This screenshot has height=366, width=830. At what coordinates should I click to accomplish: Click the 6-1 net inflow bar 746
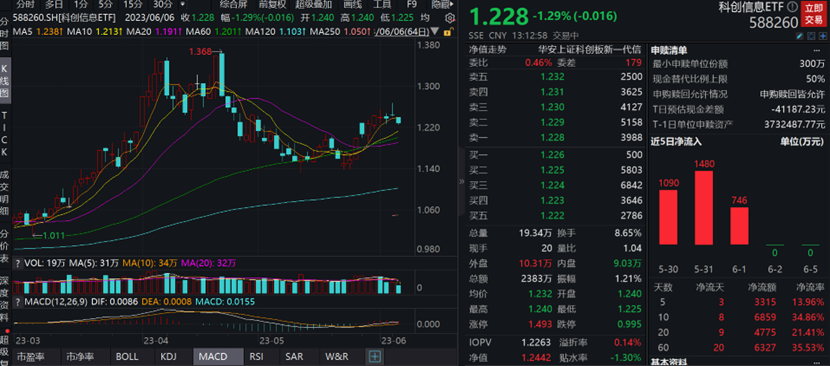(x=739, y=225)
